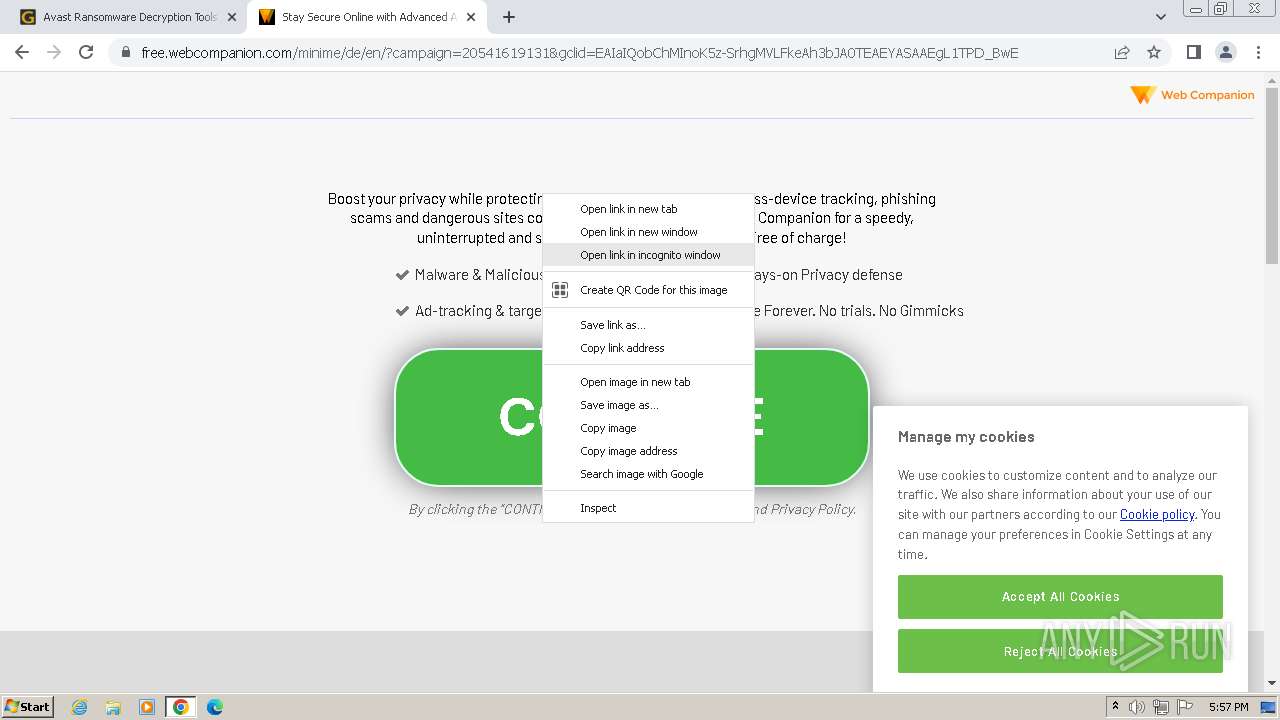This screenshot has width=1280, height=720.
Task: Open the Windows Start menu
Action: pyautogui.click(x=28, y=706)
